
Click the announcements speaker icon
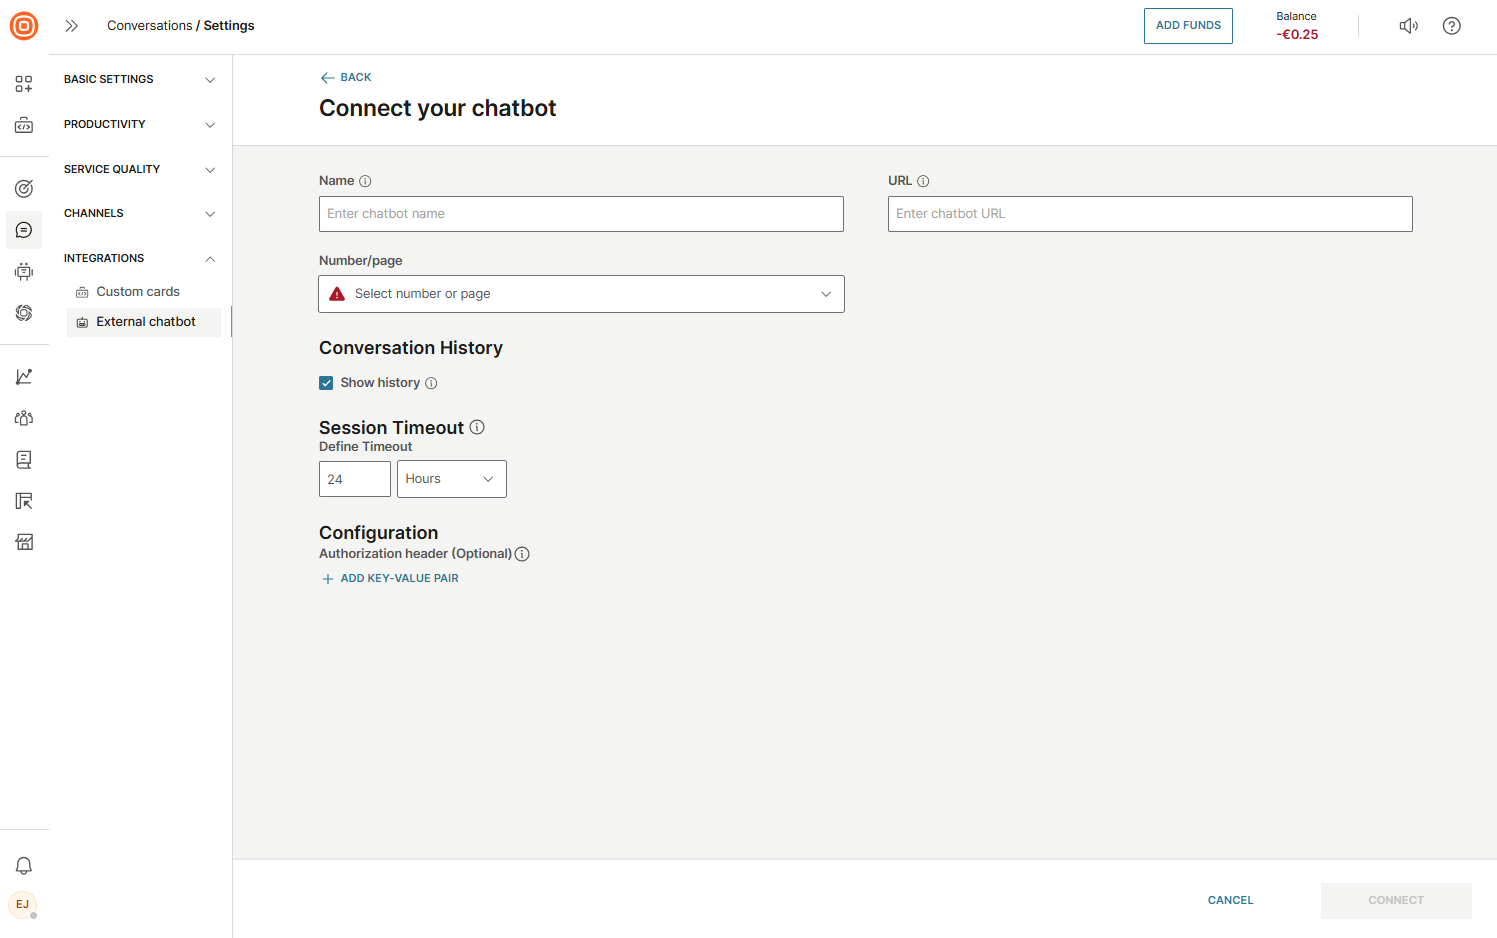[1408, 26]
